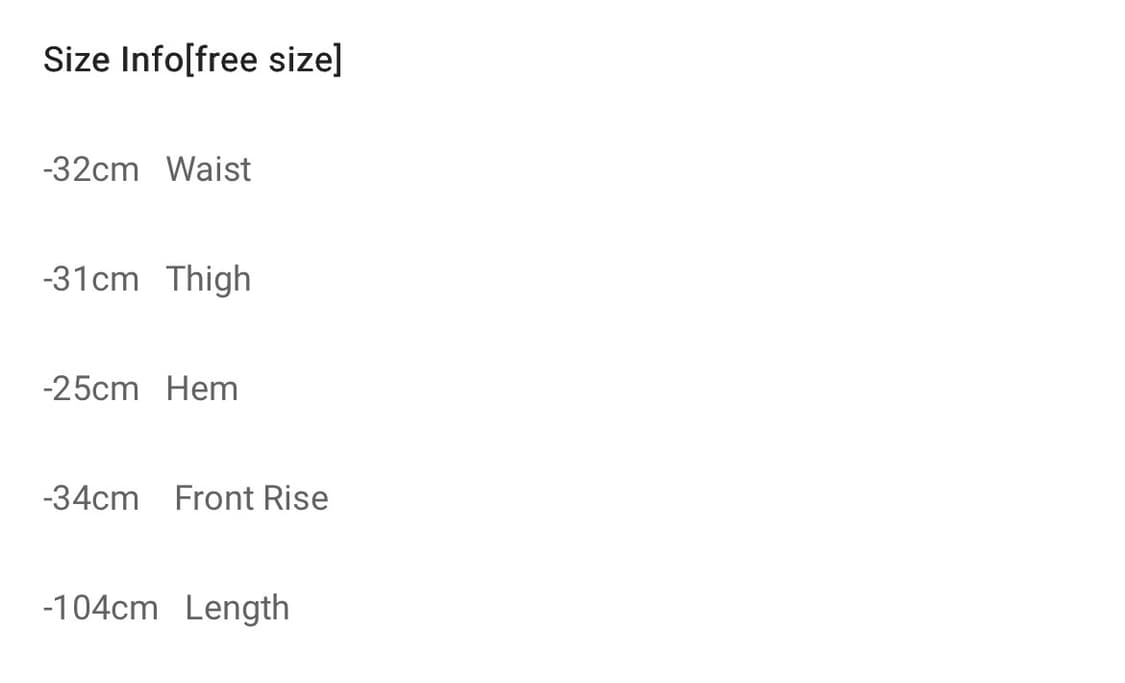1125x683 pixels.
Task: Select the Thigh label
Action: 208,280
